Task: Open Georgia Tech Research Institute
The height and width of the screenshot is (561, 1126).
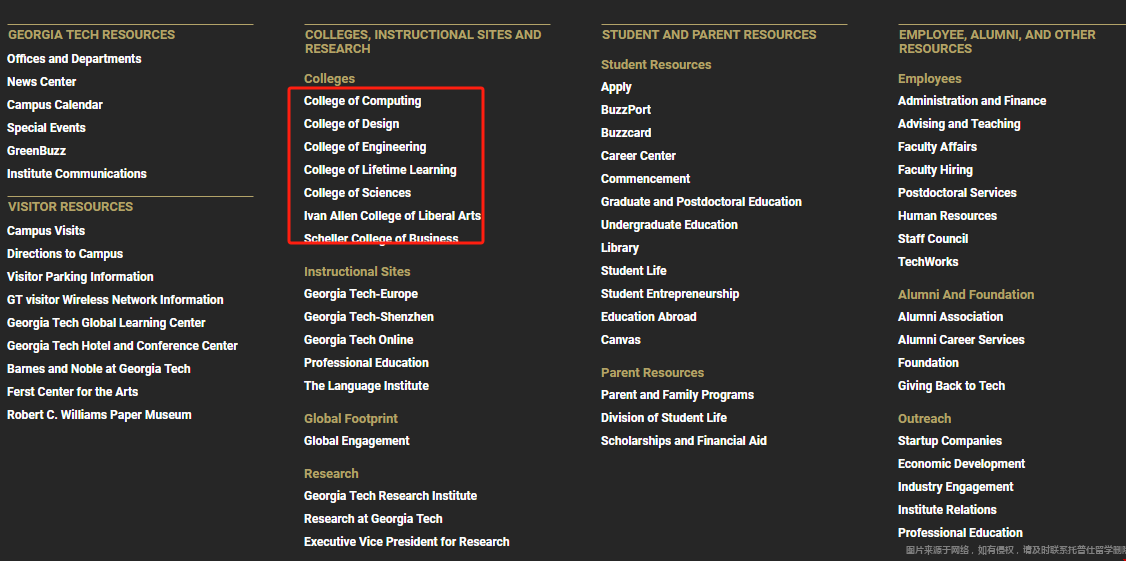Action: 390,496
